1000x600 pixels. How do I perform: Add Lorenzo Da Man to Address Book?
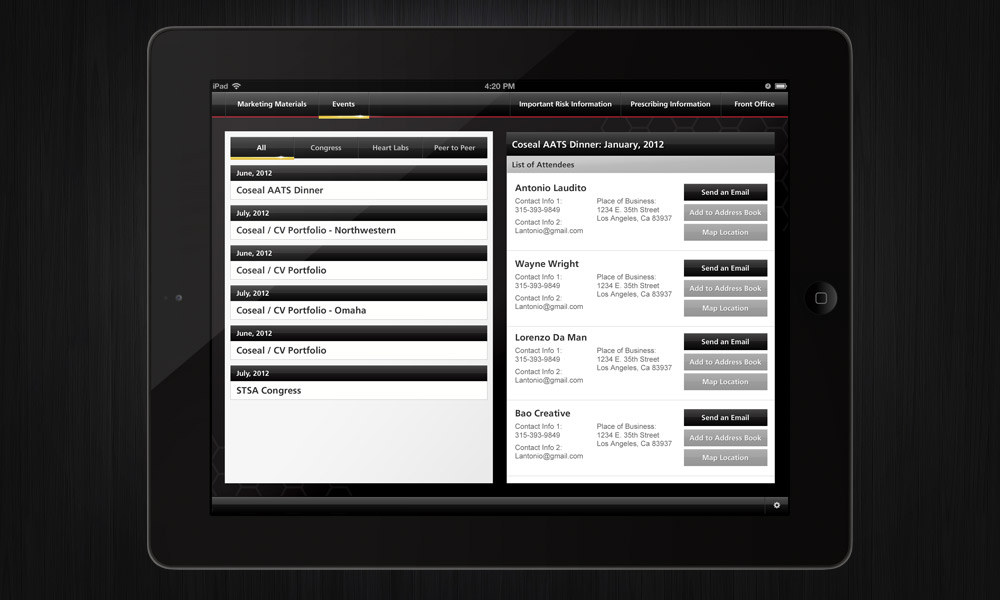tap(725, 362)
